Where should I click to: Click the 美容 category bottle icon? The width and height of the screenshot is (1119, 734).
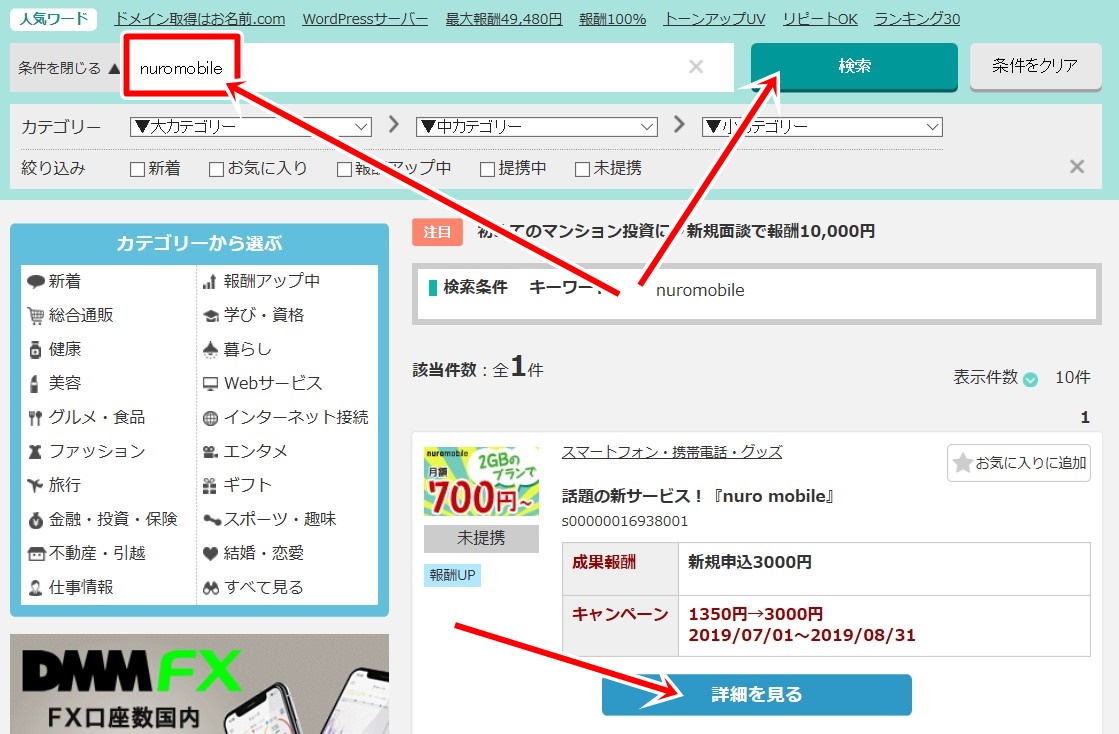[34, 383]
